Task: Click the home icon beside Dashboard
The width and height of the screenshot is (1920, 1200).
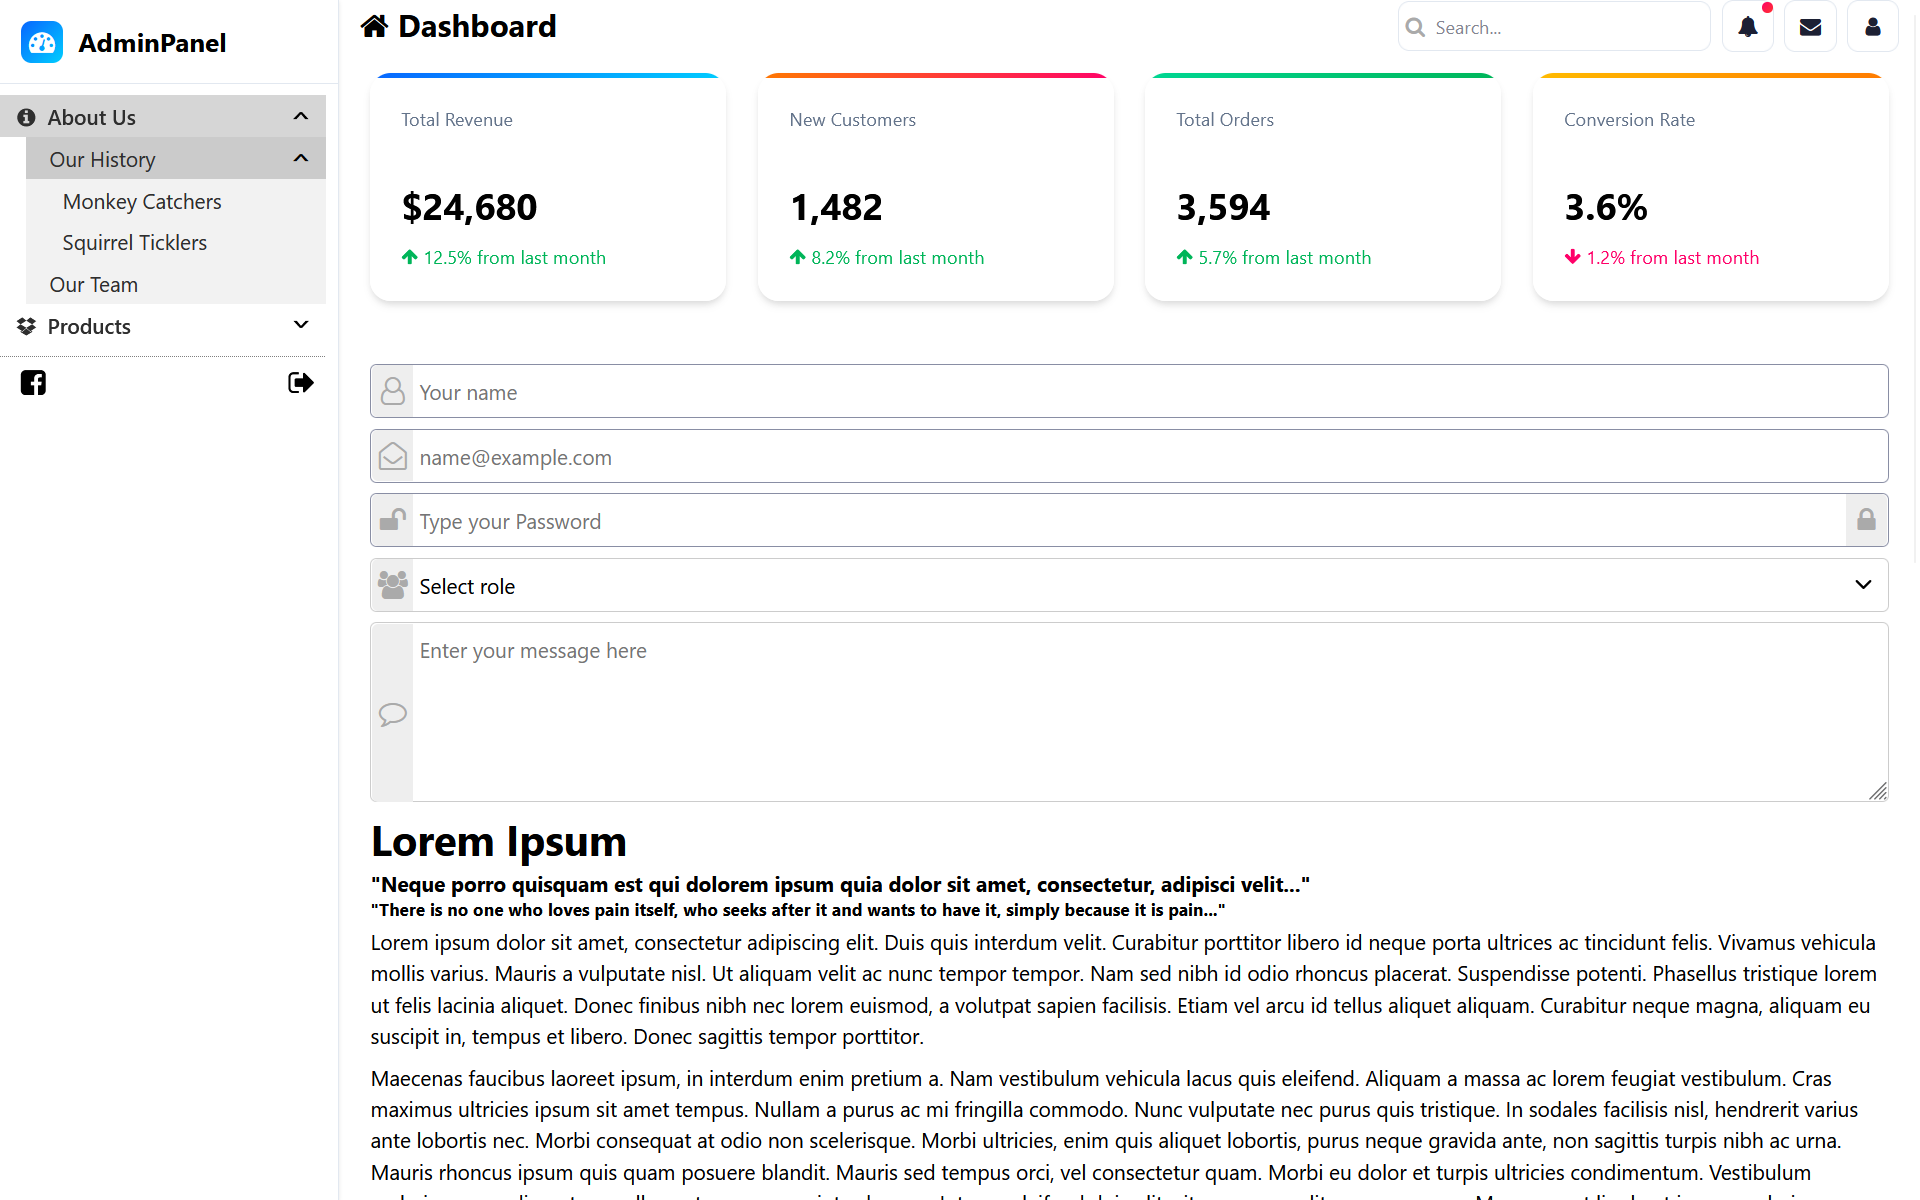Action: tap(375, 26)
